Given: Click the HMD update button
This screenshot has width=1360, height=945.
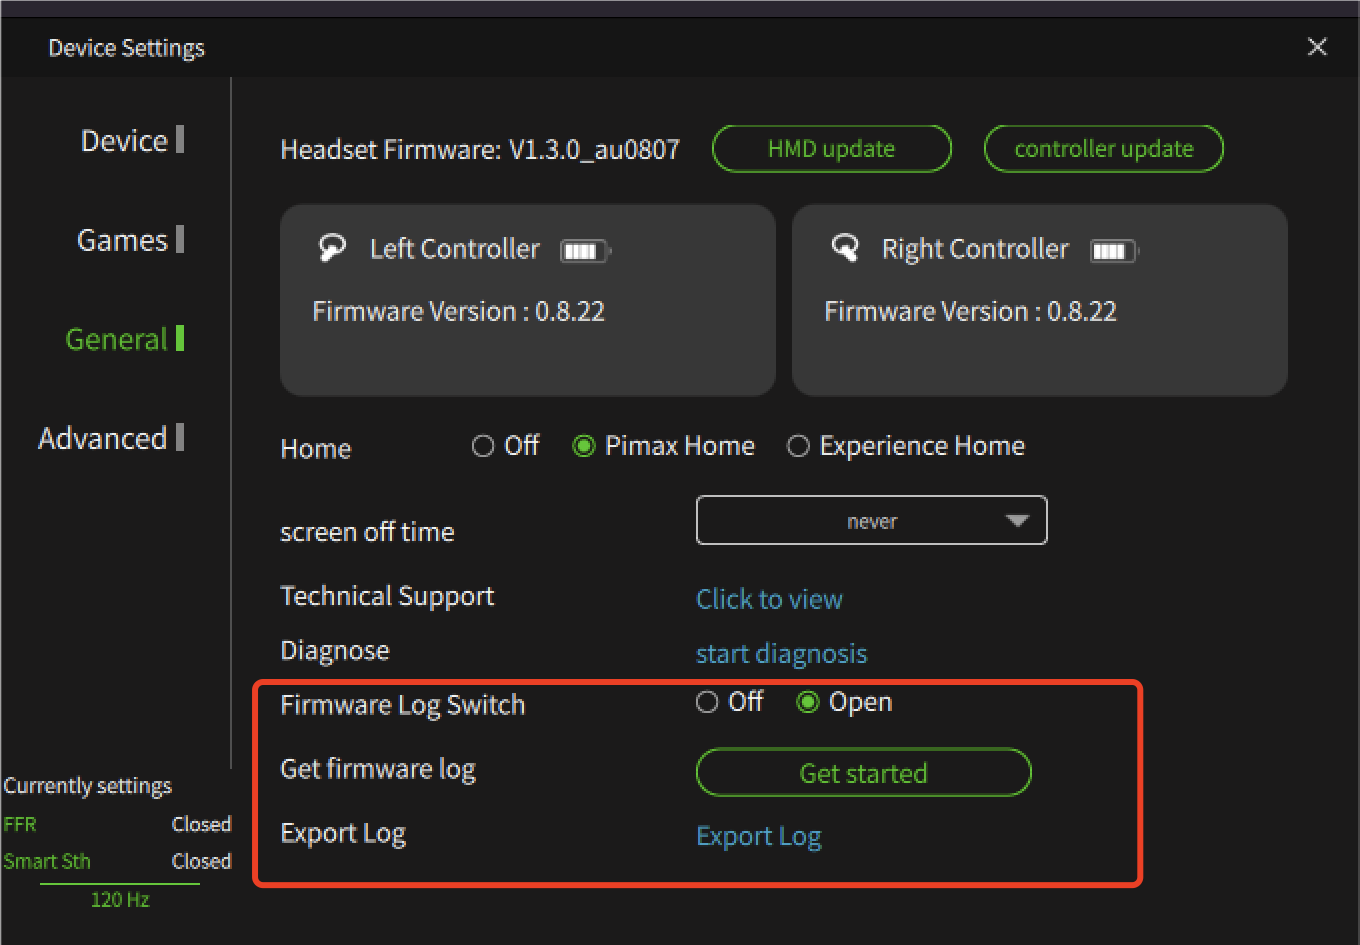Looking at the screenshot, I should (831, 149).
